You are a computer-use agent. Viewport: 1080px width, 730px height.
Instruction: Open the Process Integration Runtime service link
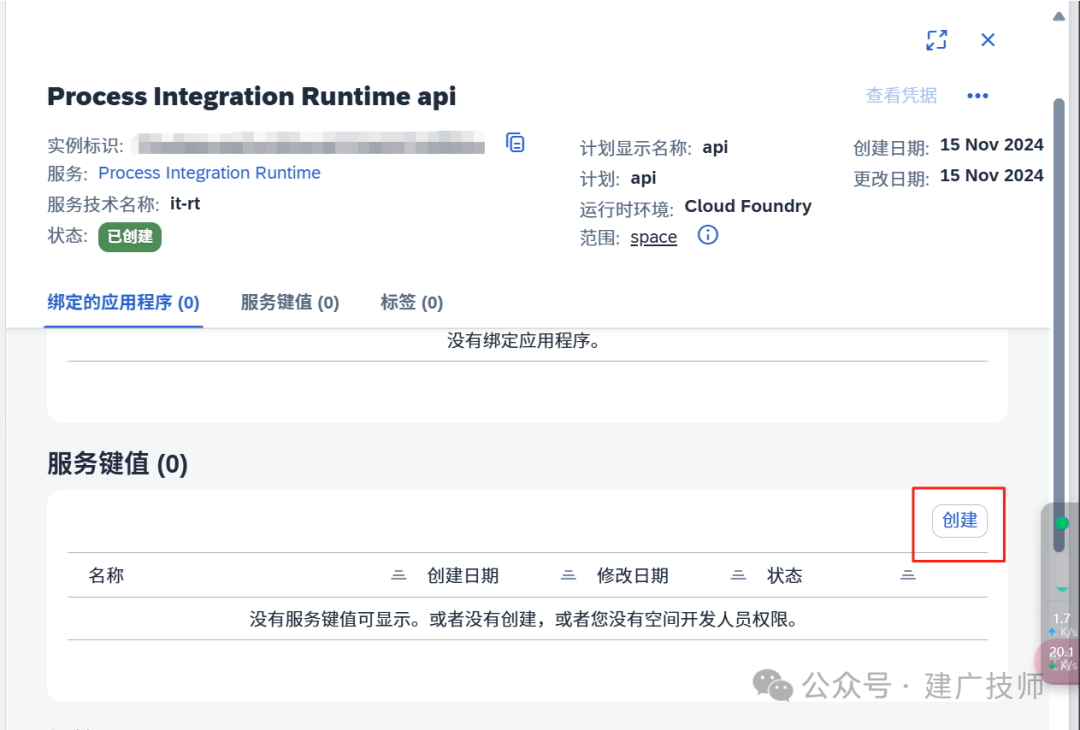click(209, 172)
